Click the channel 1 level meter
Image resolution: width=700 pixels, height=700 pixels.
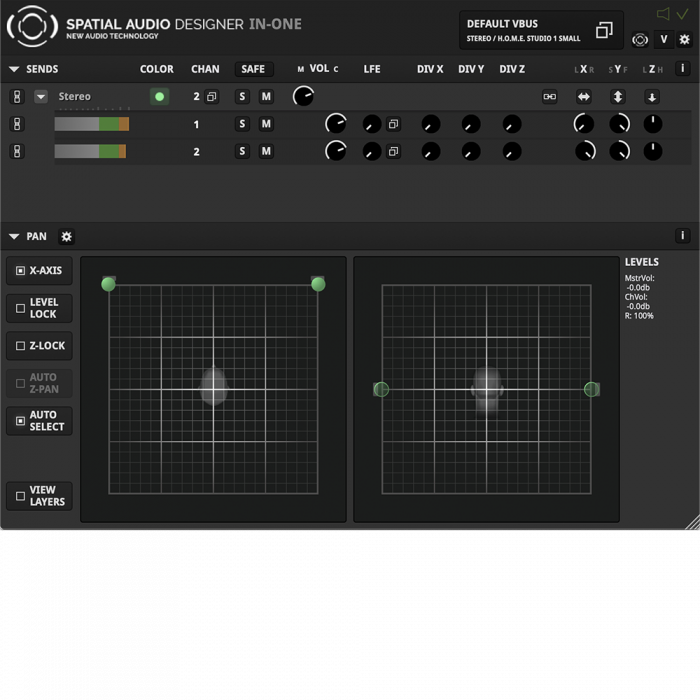92,124
